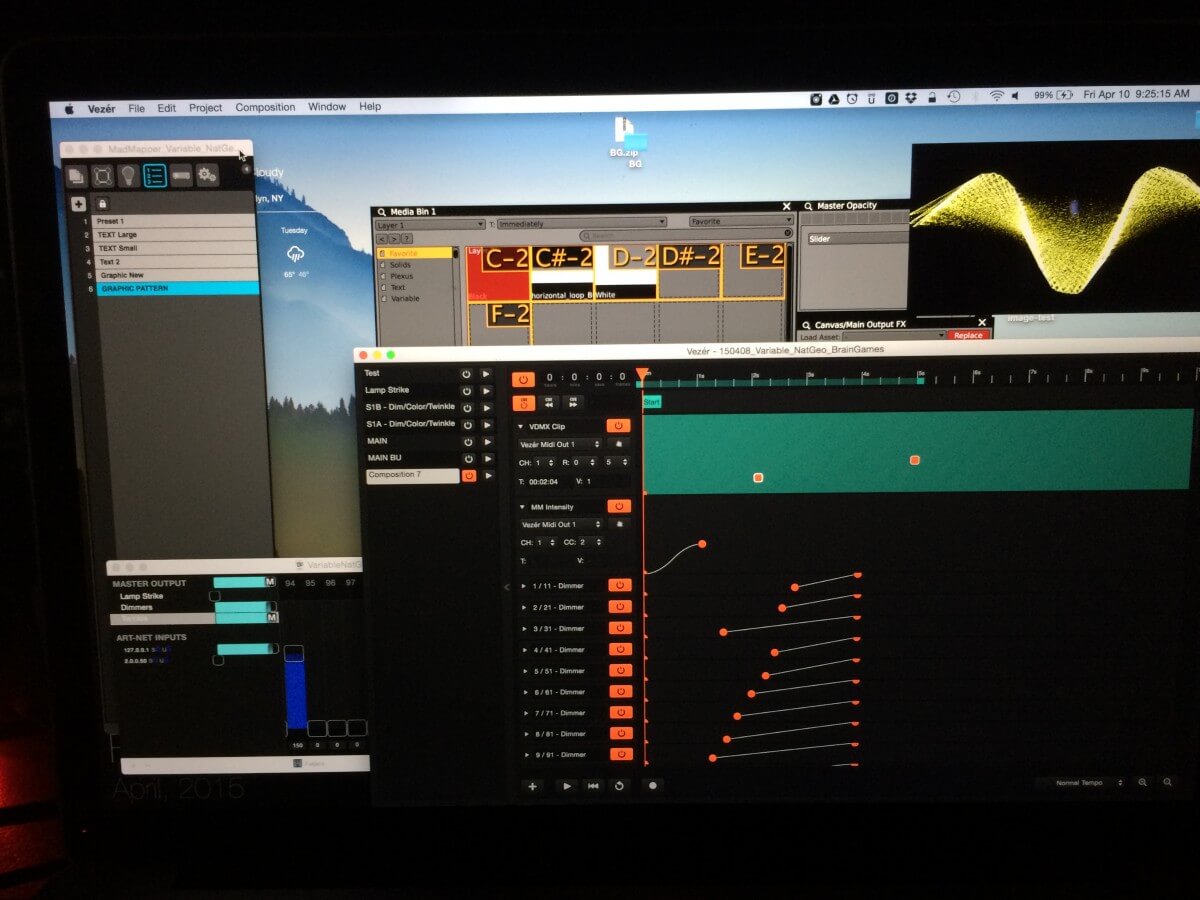Toggle the loop button in the Vezér transport
The height and width of the screenshot is (900, 1200).
click(619, 786)
